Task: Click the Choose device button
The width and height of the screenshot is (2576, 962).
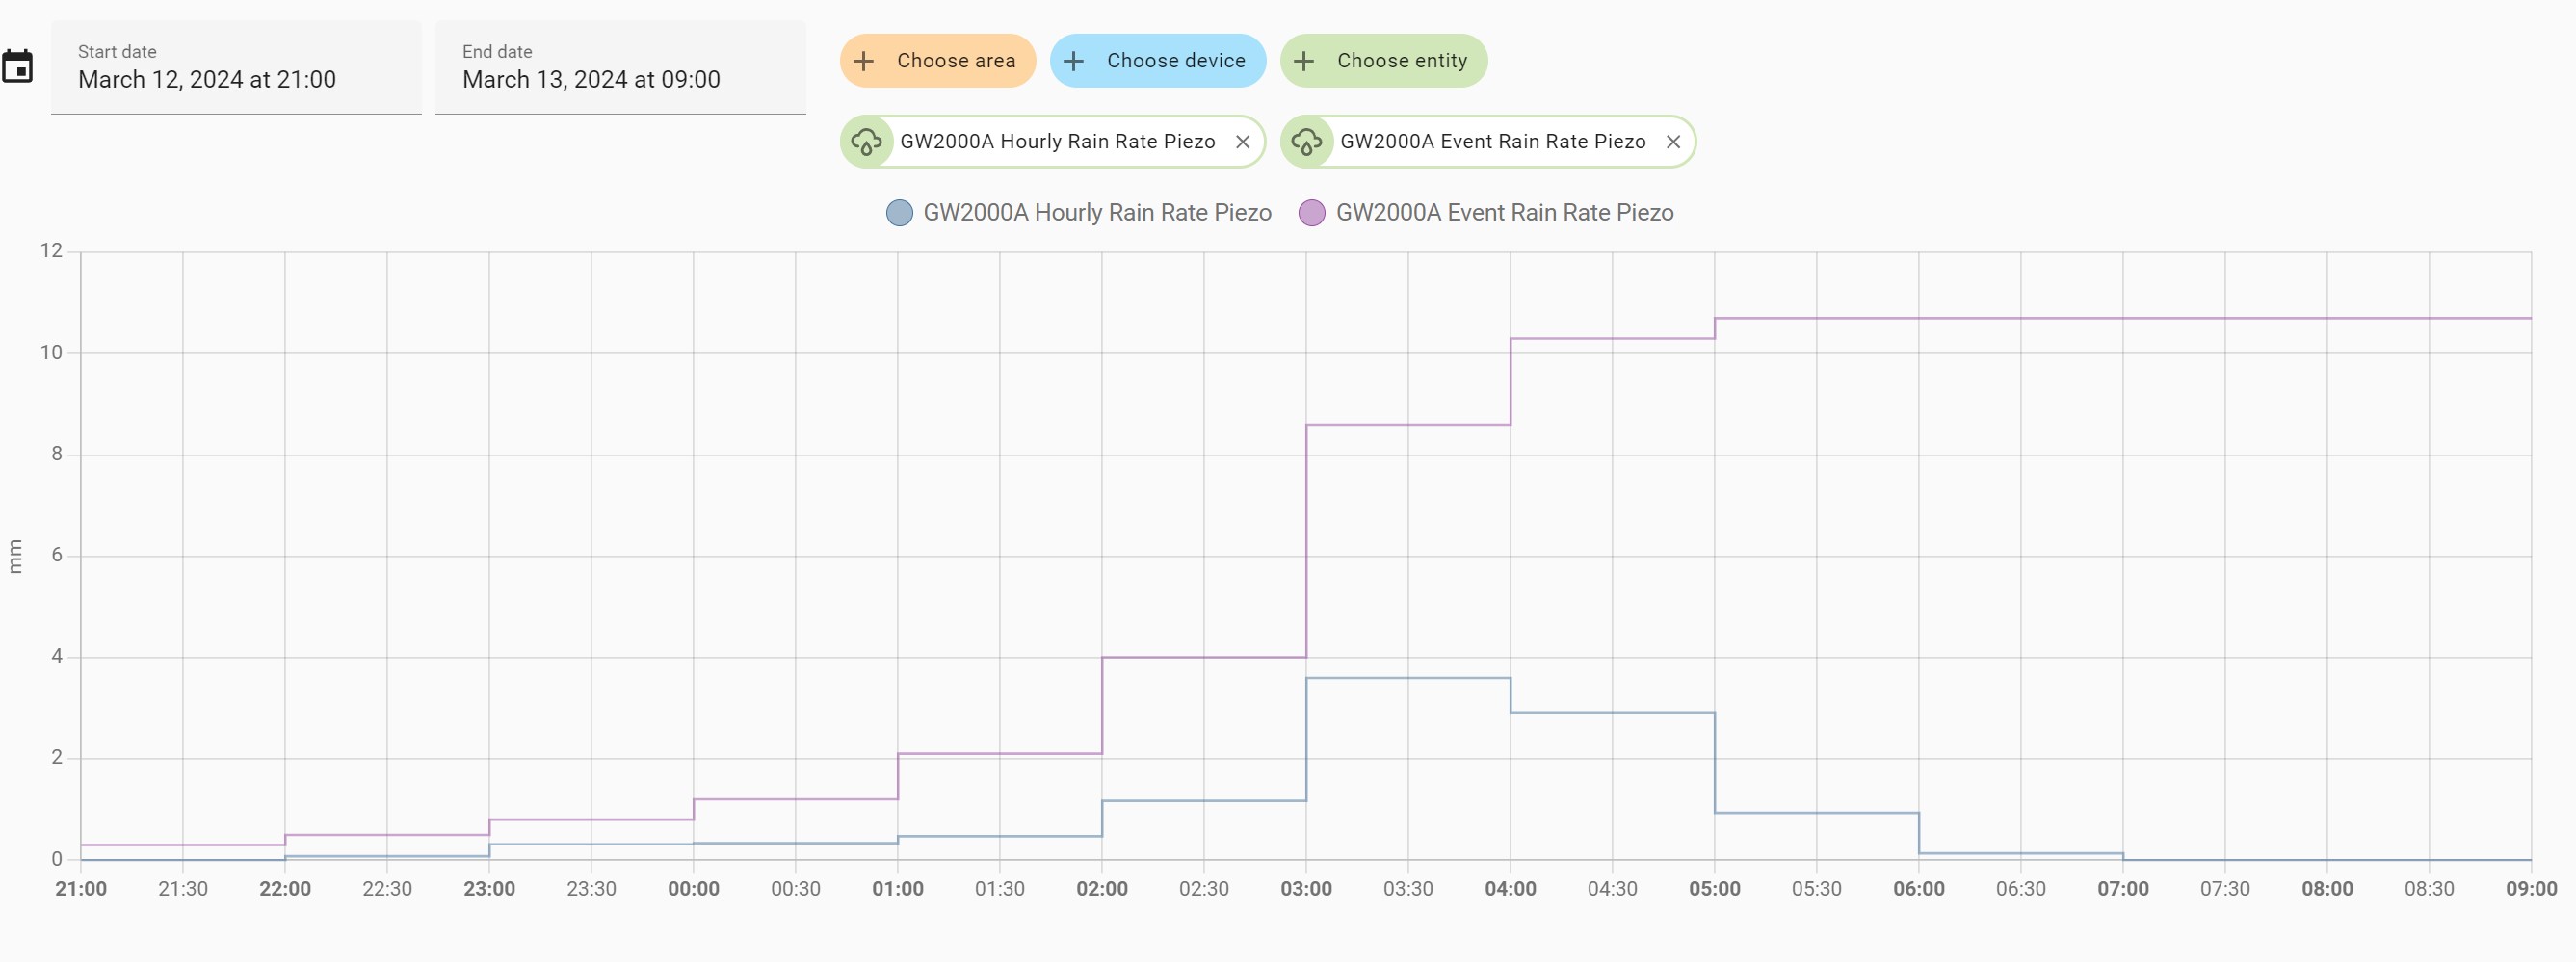Action: tap(1158, 60)
